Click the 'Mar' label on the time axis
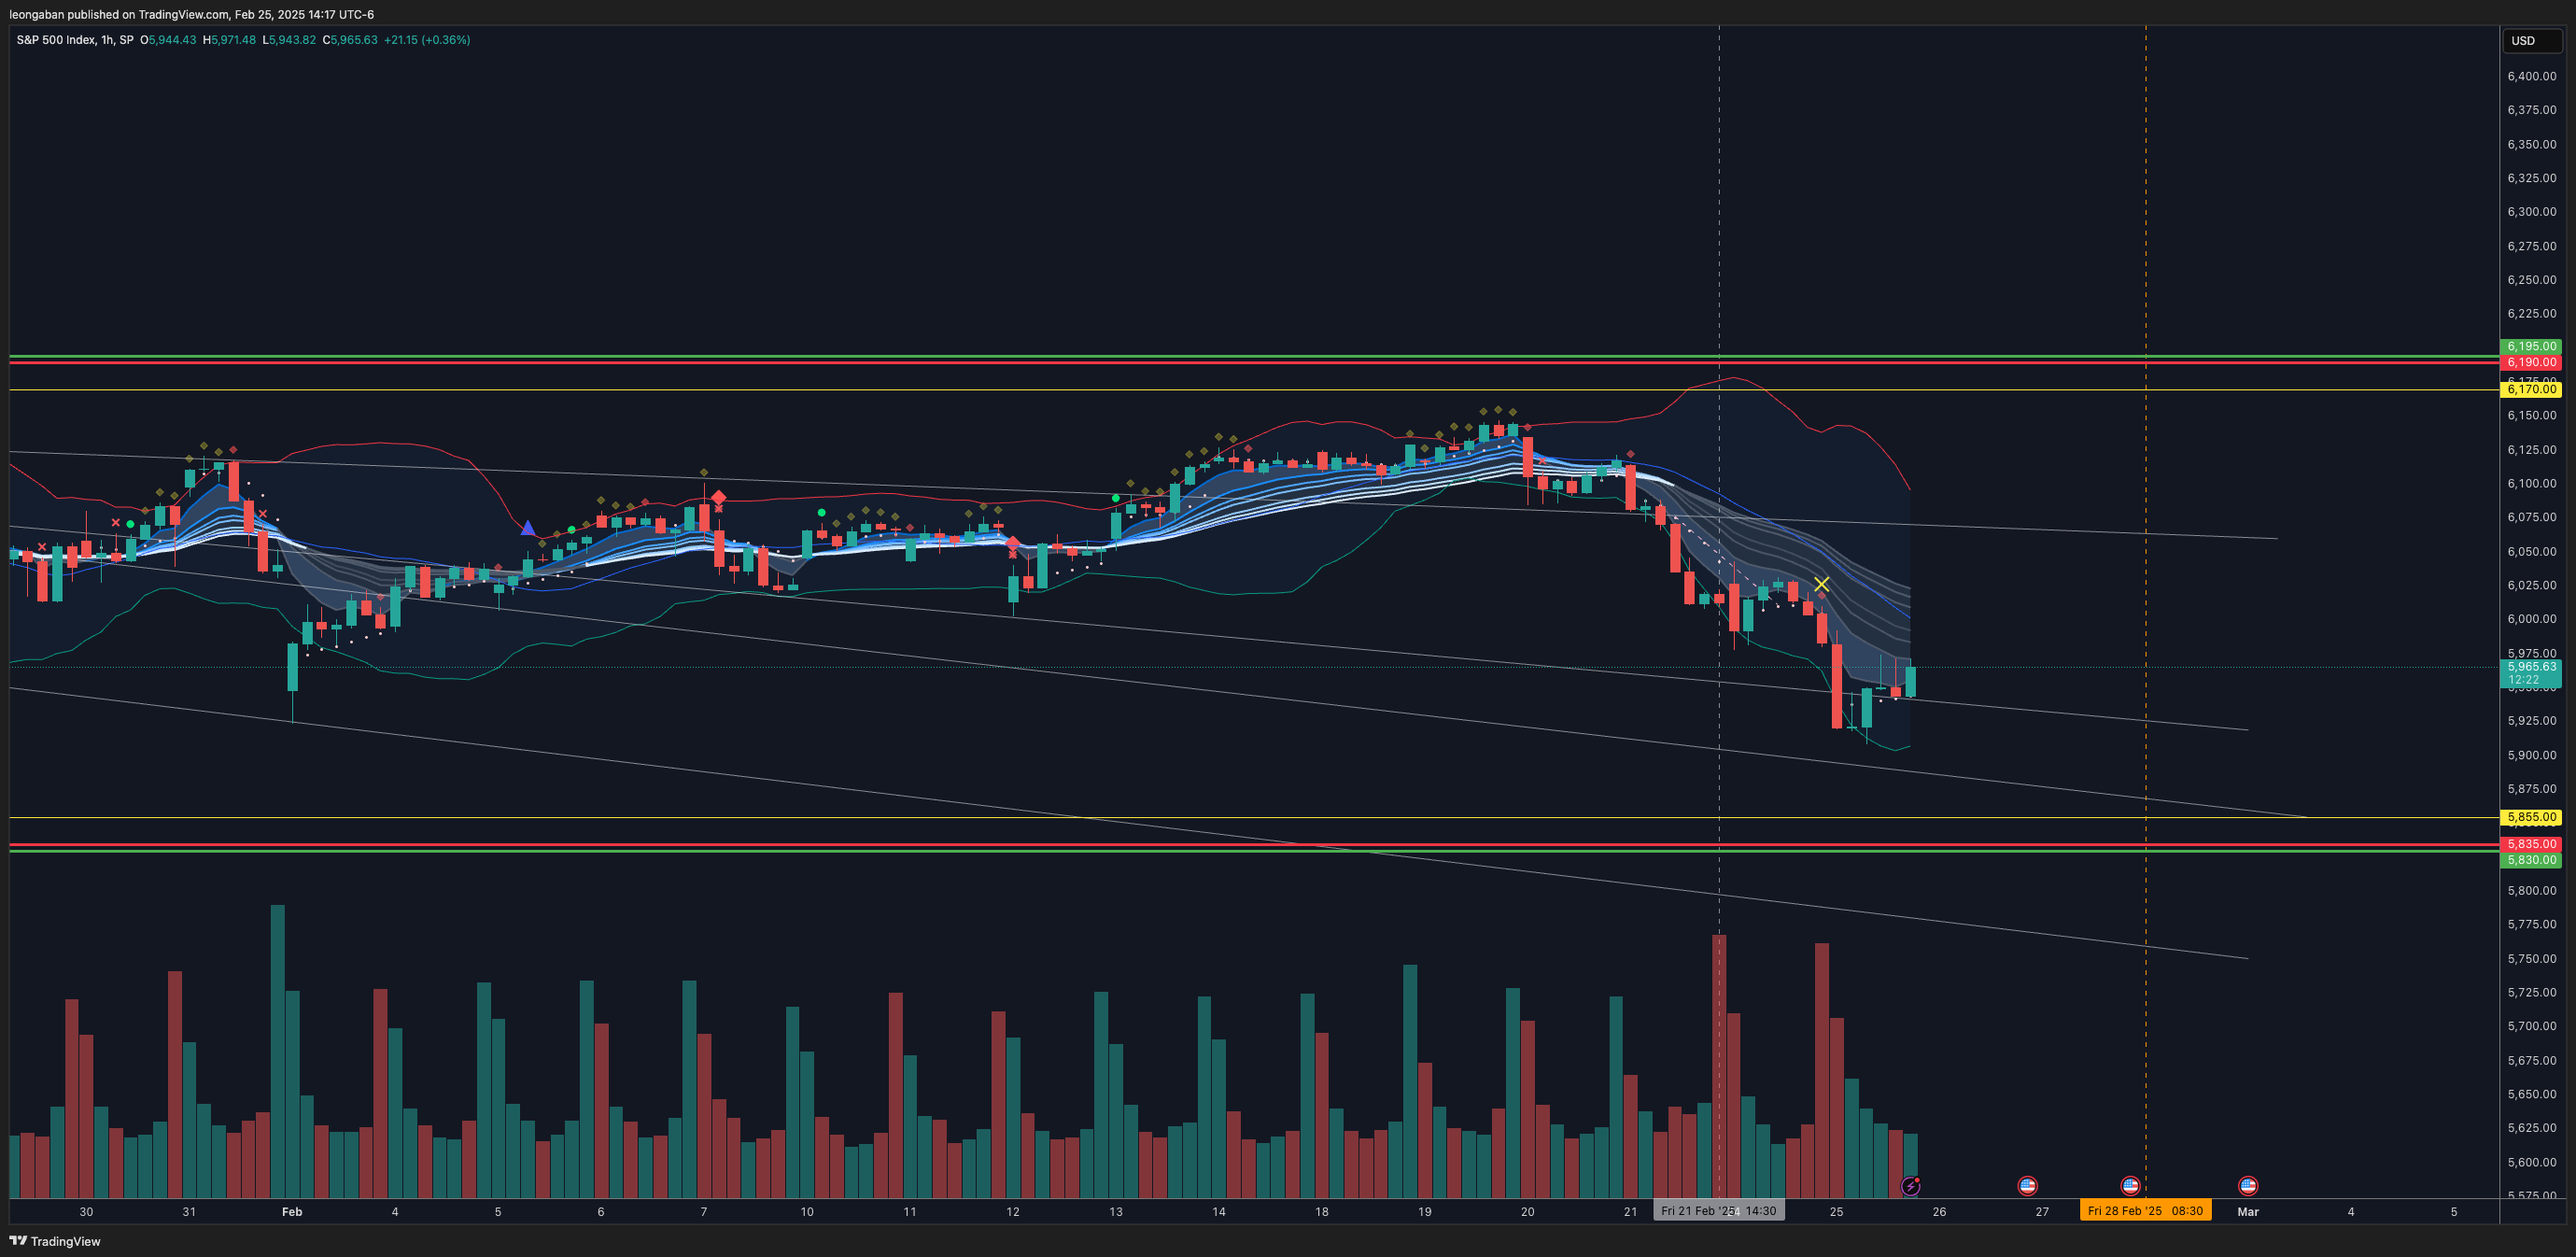 point(2248,1212)
